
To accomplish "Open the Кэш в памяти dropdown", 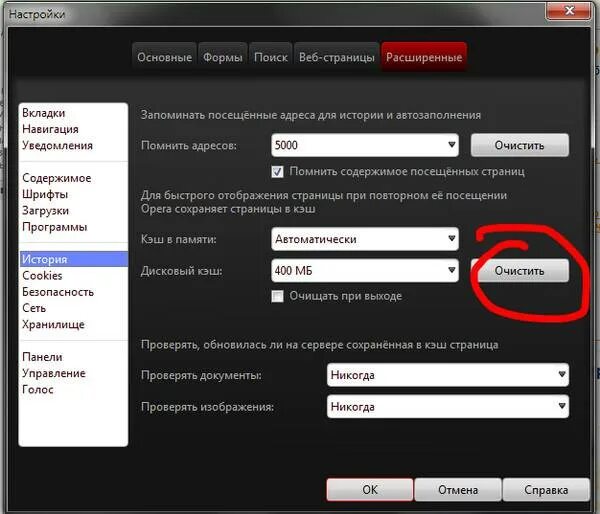I will [x=365, y=239].
